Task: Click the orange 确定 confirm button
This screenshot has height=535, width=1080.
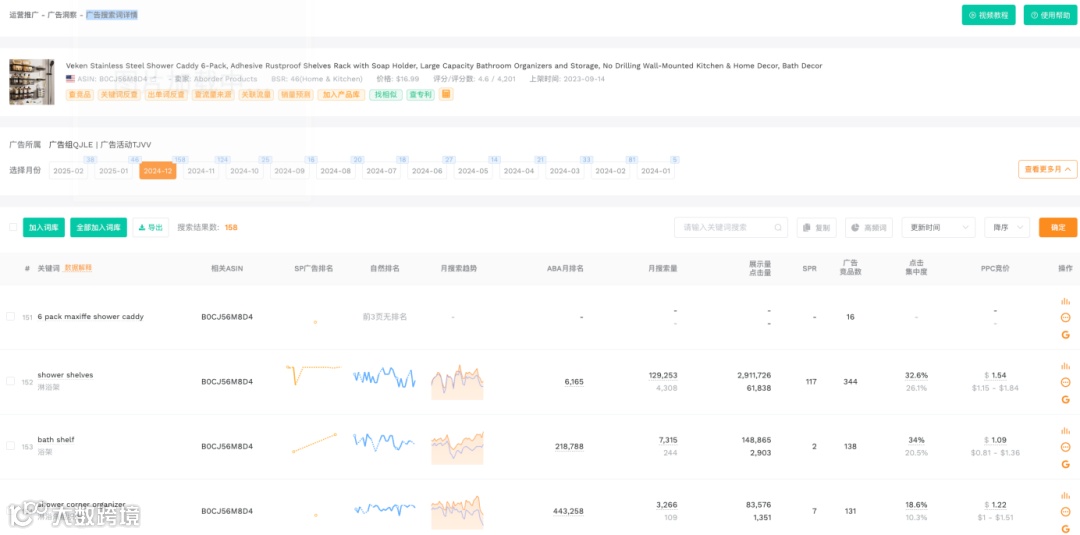Action: pyautogui.click(x=1058, y=228)
